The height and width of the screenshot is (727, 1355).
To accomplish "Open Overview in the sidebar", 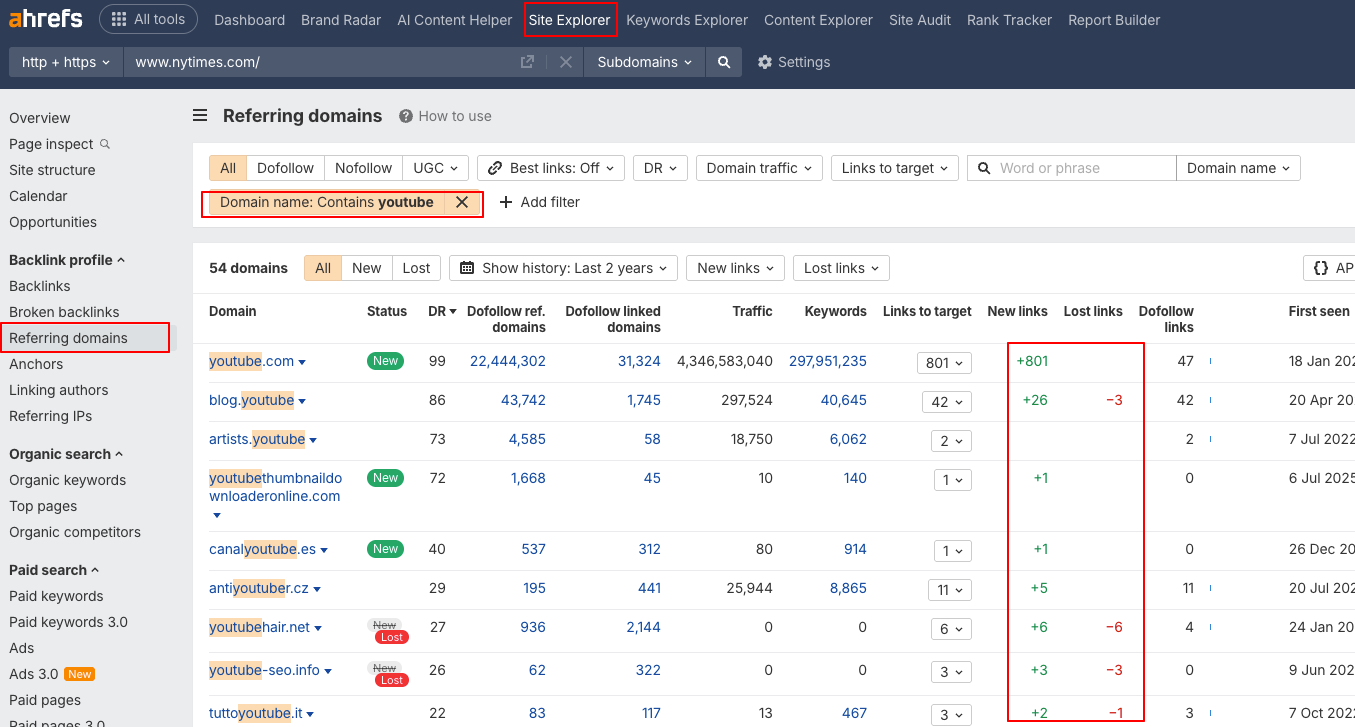I will coord(40,118).
